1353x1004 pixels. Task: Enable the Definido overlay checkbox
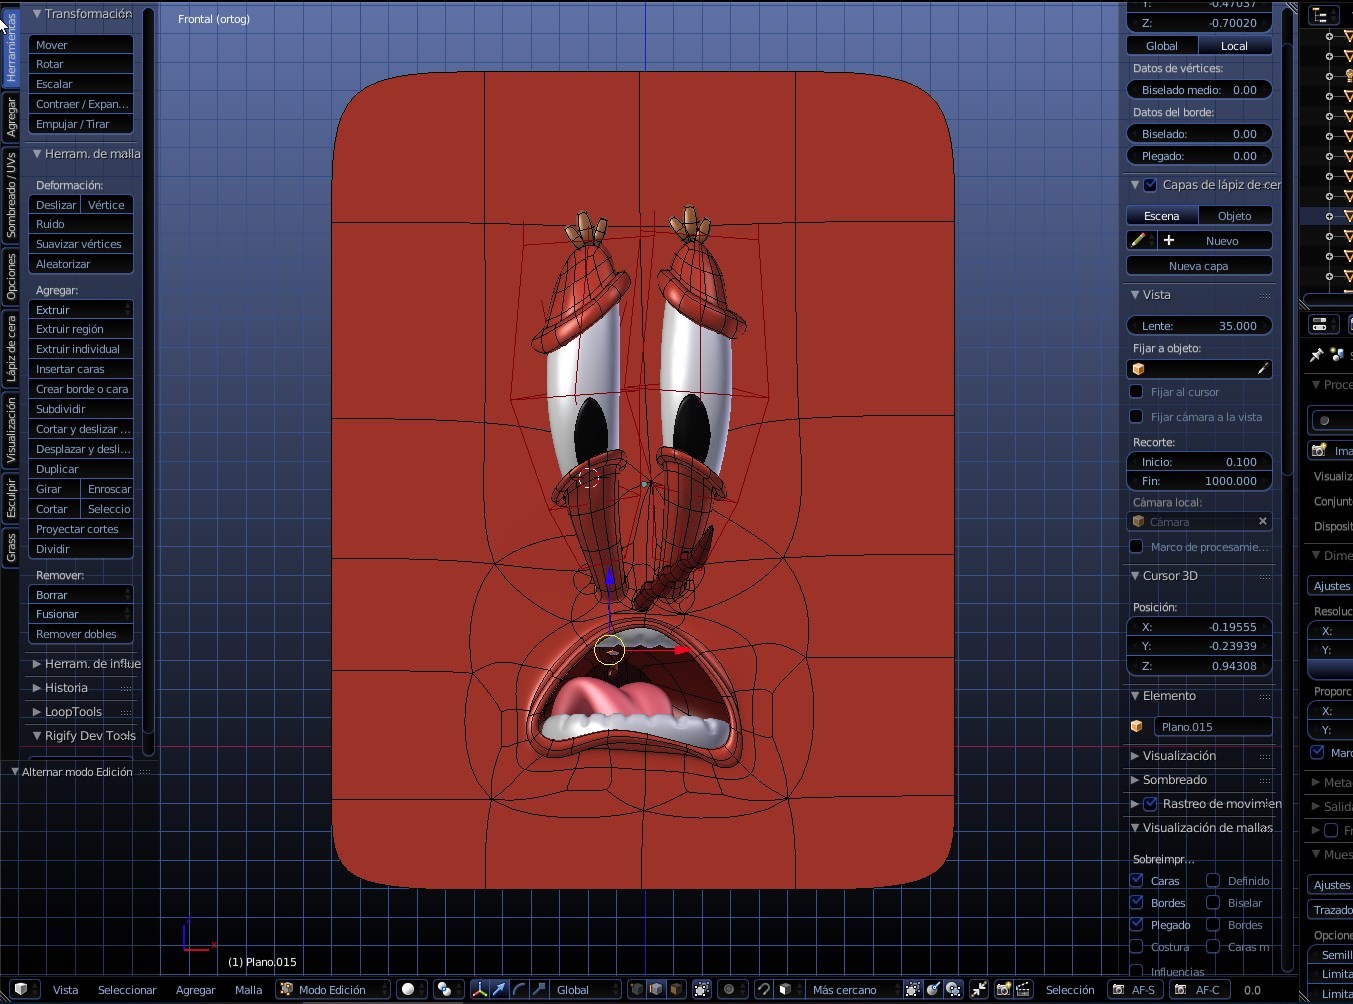pyautogui.click(x=1213, y=880)
